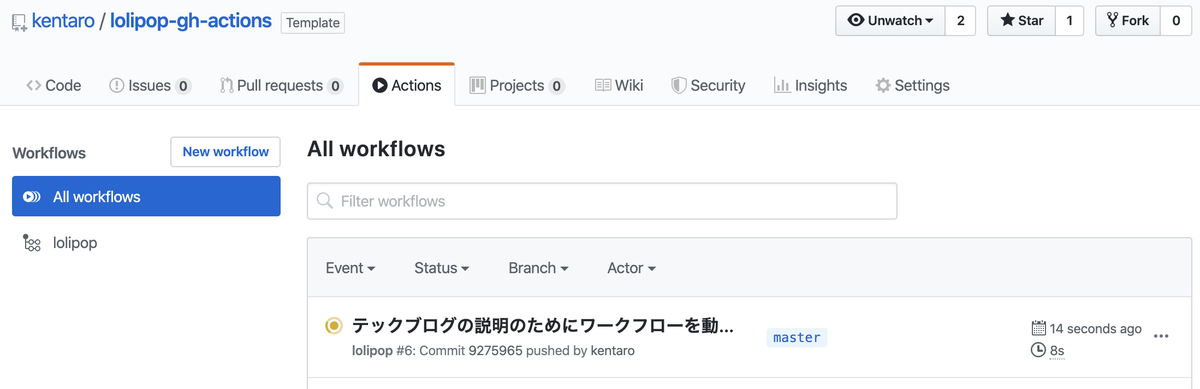Open the Actor filter dropdown
The image size is (1200, 389).
pyautogui.click(x=631, y=268)
